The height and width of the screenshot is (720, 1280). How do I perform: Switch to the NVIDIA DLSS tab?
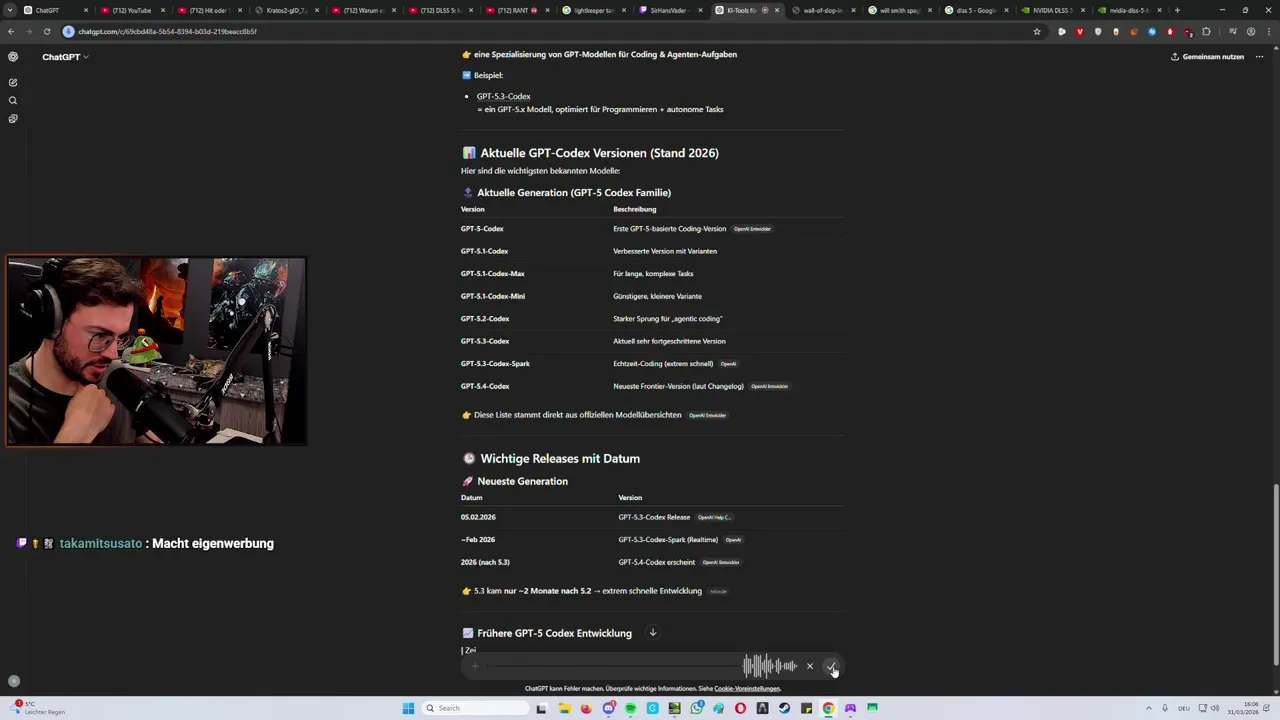[x=1052, y=10]
